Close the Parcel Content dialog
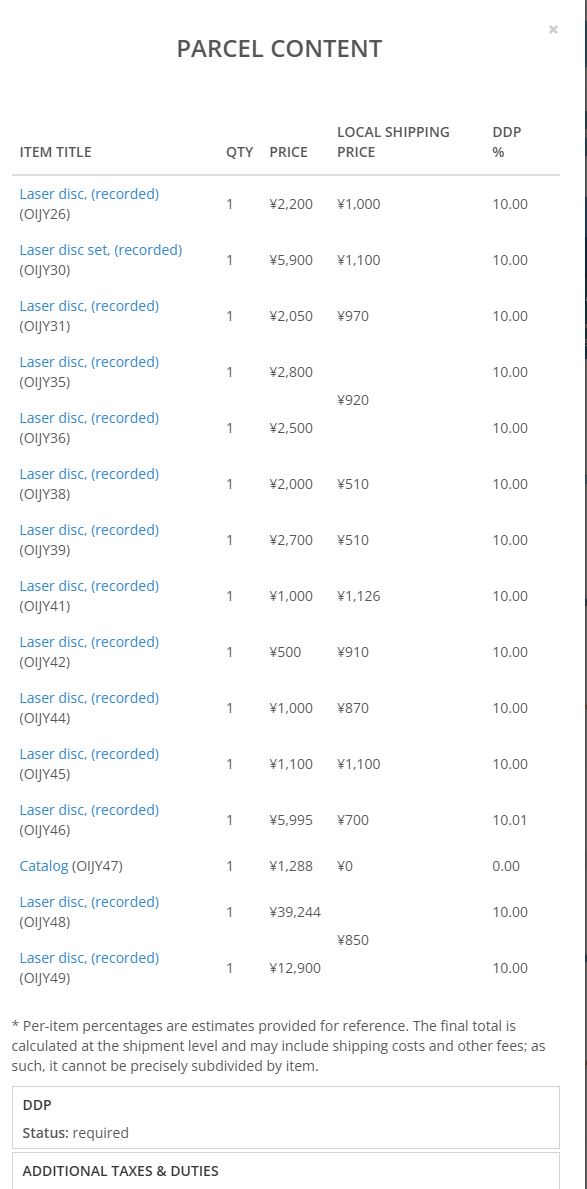 553,29
